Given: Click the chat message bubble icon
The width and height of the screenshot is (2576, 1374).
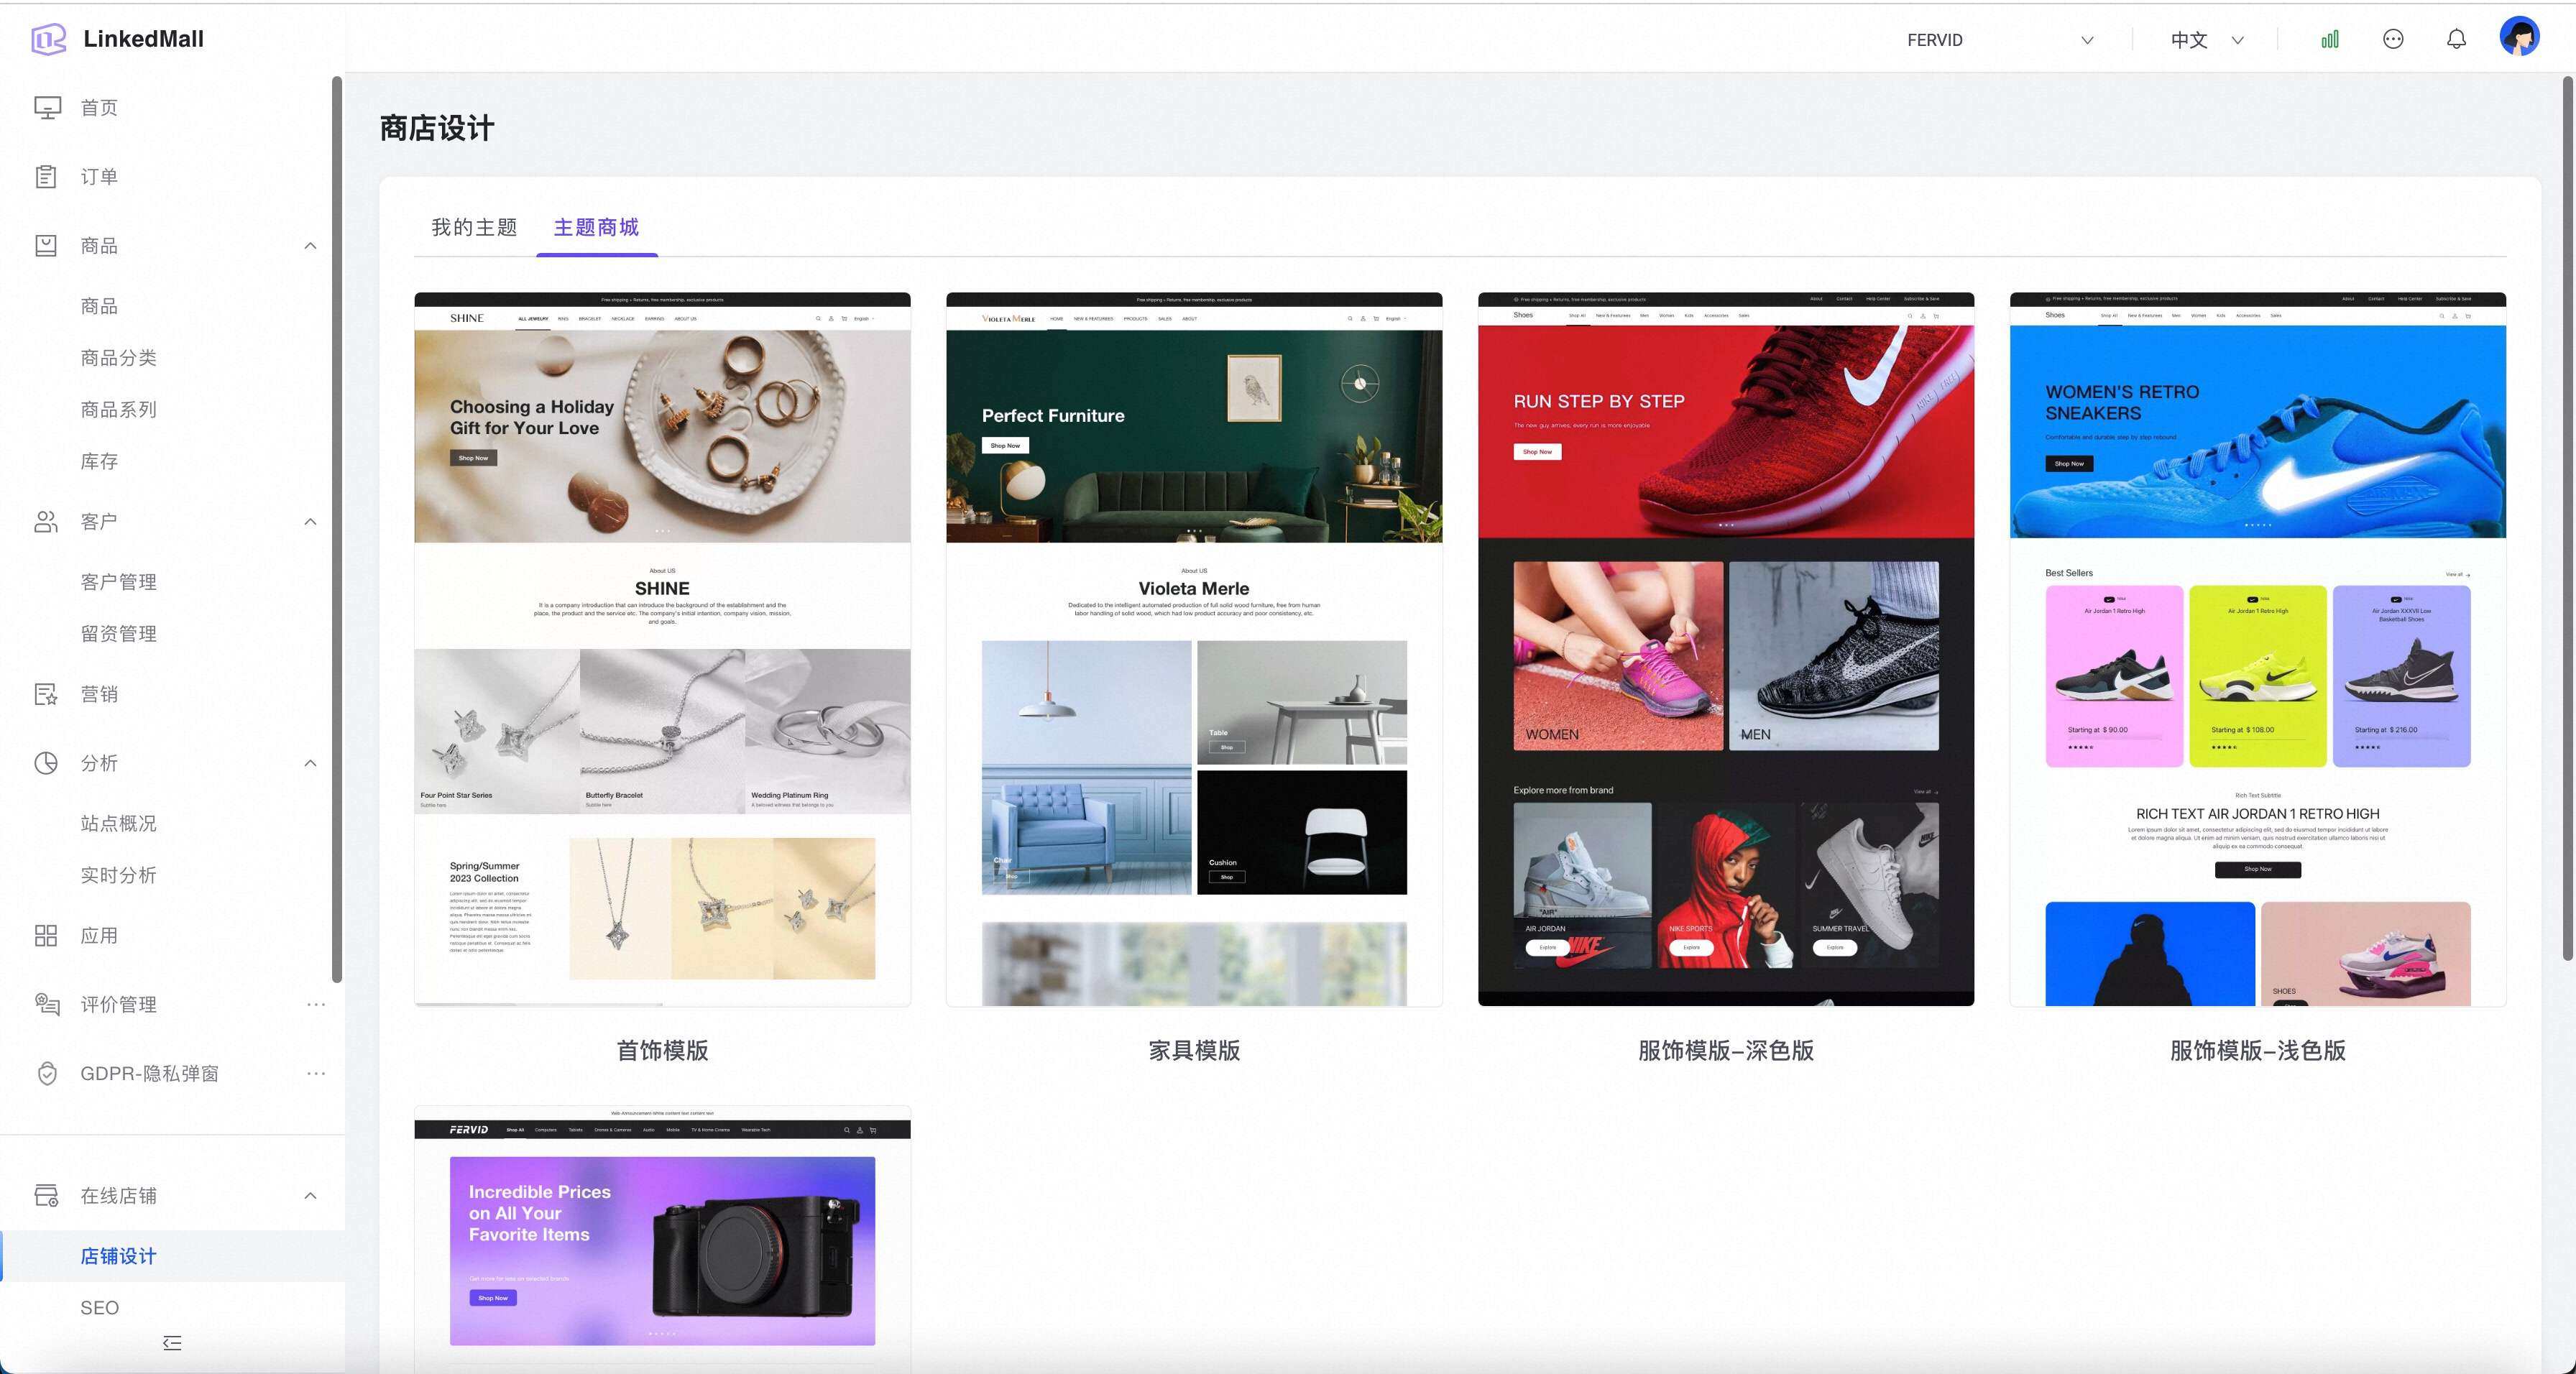Looking at the screenshot, I should (x=2393, y=39).
